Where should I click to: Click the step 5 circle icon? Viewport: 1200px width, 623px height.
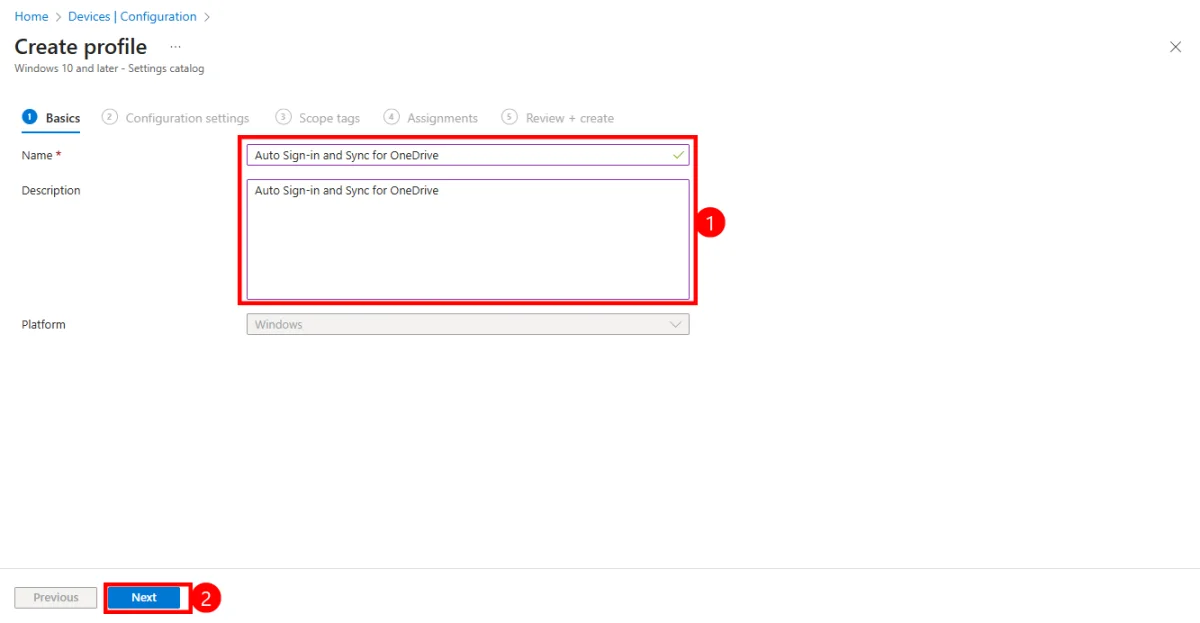click(510, 117)
